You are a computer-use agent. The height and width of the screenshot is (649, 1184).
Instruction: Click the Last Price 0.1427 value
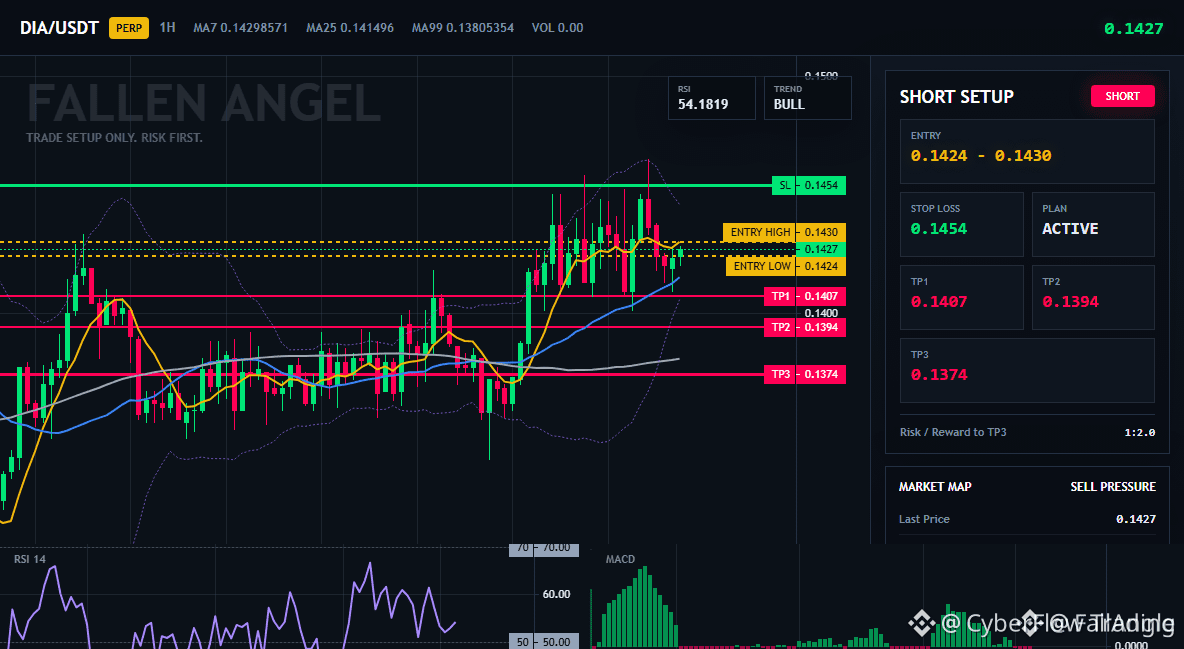coord(1136,519)
